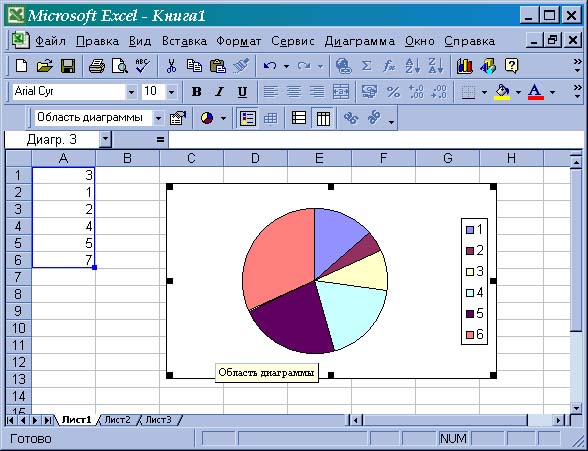Viewport: 588px width, 451px height.
Task: Click the Save floppy disk icon
Action: (x=68, y=66)
